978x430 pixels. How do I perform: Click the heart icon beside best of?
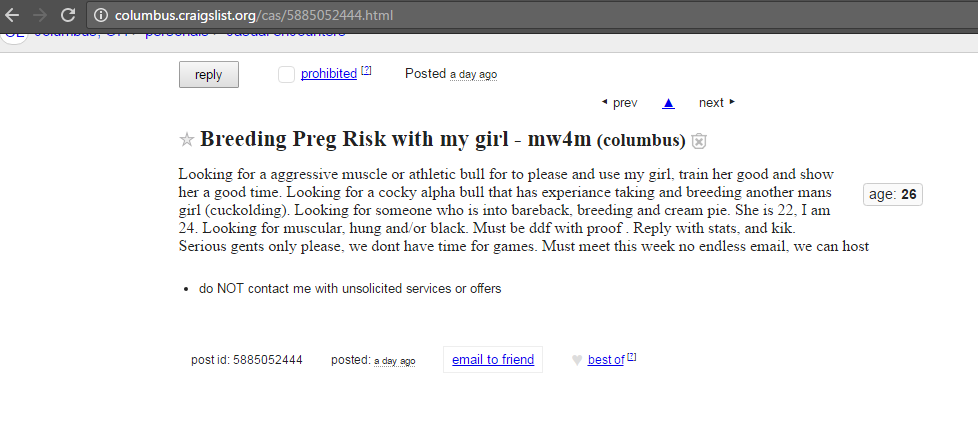(576, 360)
